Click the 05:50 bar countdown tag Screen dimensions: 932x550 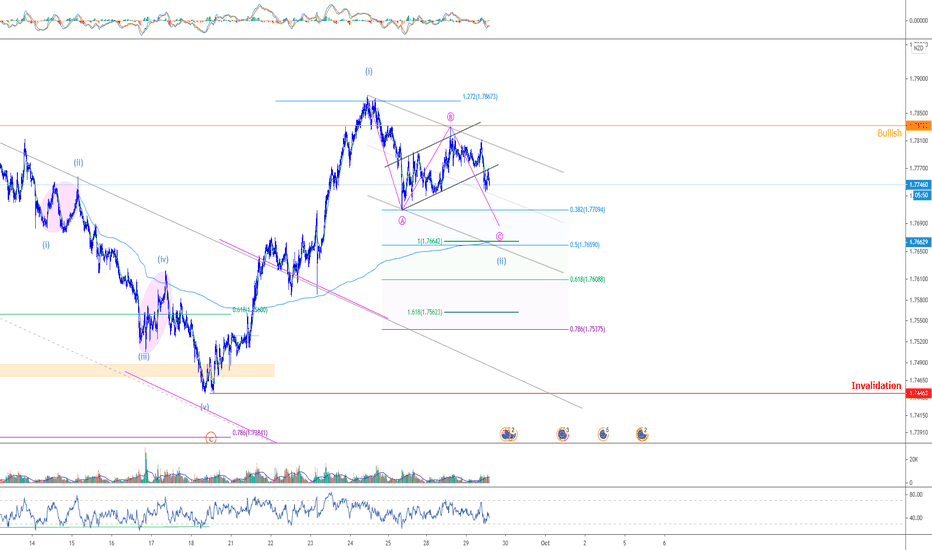point(922,195)
